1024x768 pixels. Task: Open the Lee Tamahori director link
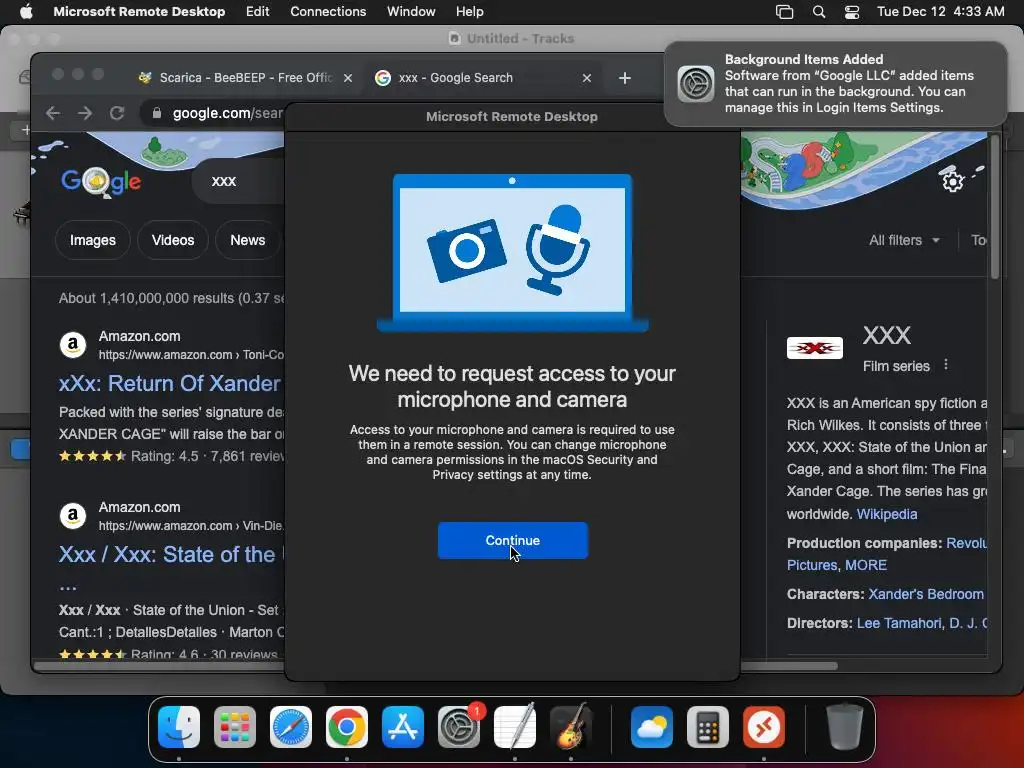pos(899,623)
